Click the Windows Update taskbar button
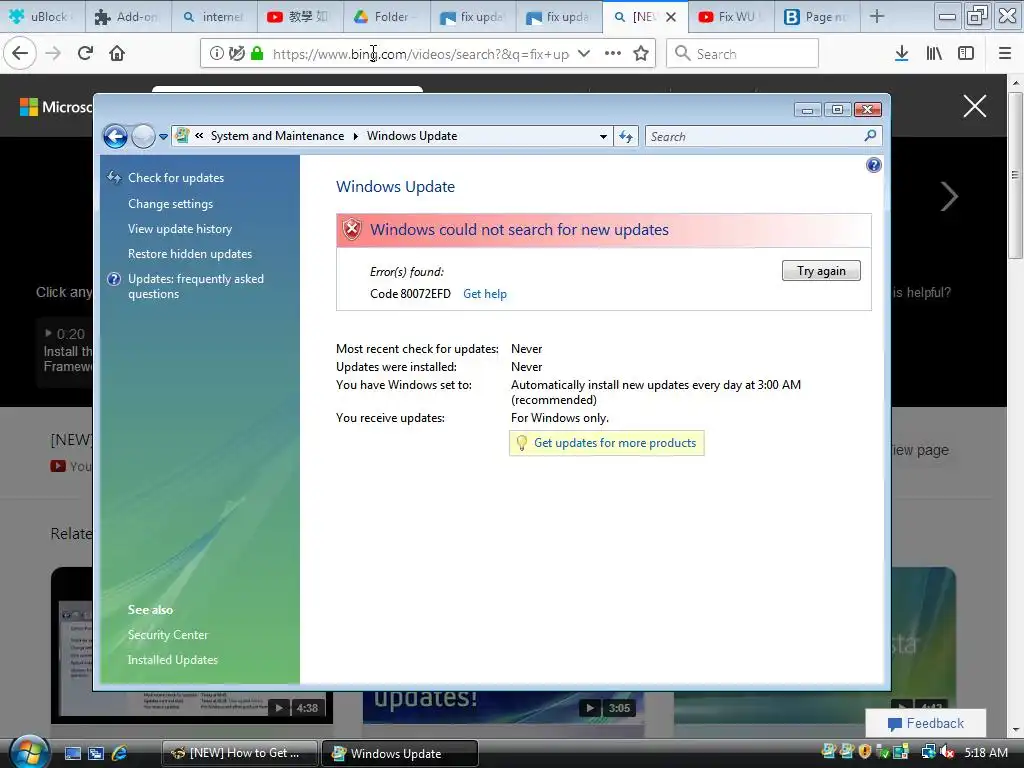1024x768 pixels. tap(400, 753)
